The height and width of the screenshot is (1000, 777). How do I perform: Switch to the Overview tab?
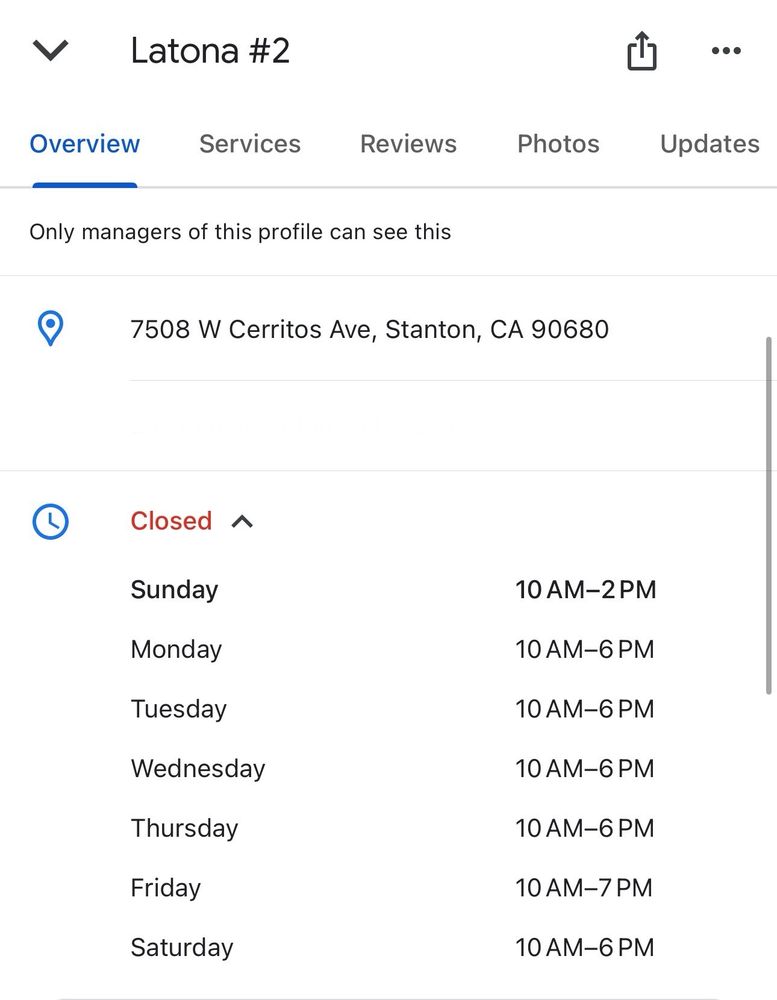pyautogui.click(x=85, y=144)
